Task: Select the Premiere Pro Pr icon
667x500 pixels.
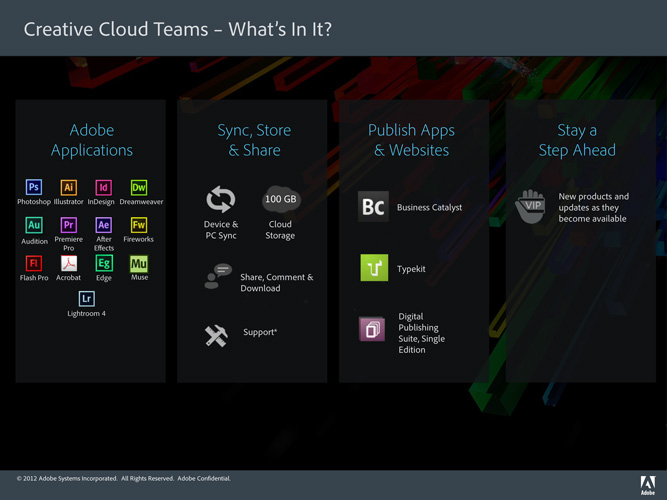Action: click(x=69, y=225)
